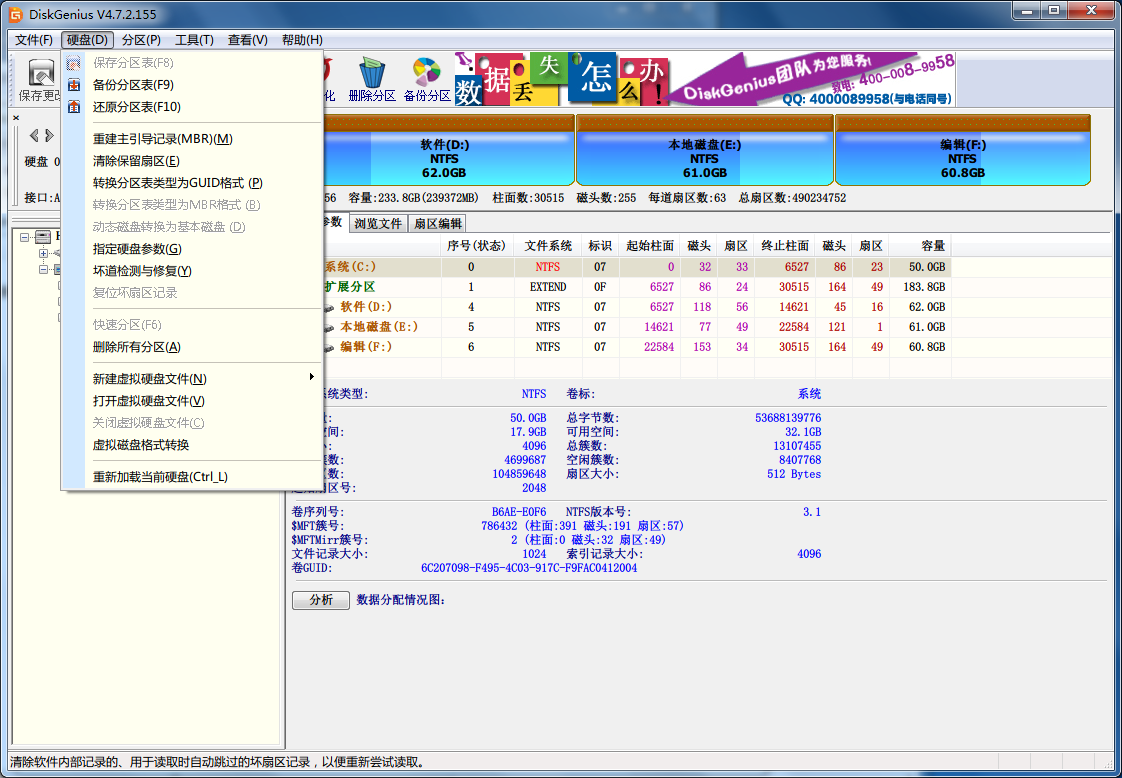1122x778 pixels.
Task: Select 删除所有分区 from the disk menu
Action: pos(137,347)
